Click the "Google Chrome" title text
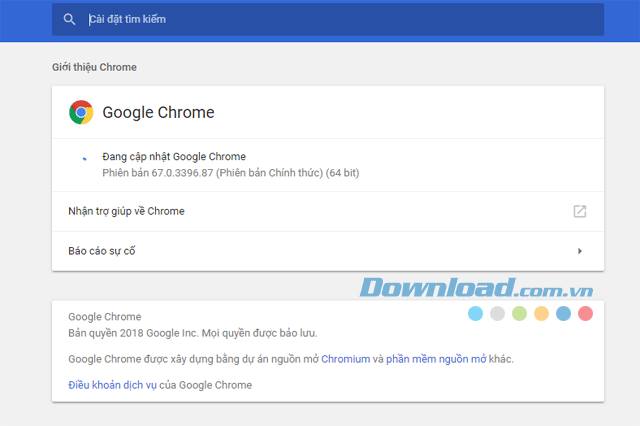The image size is (640, 426). (x=158, y=113)
